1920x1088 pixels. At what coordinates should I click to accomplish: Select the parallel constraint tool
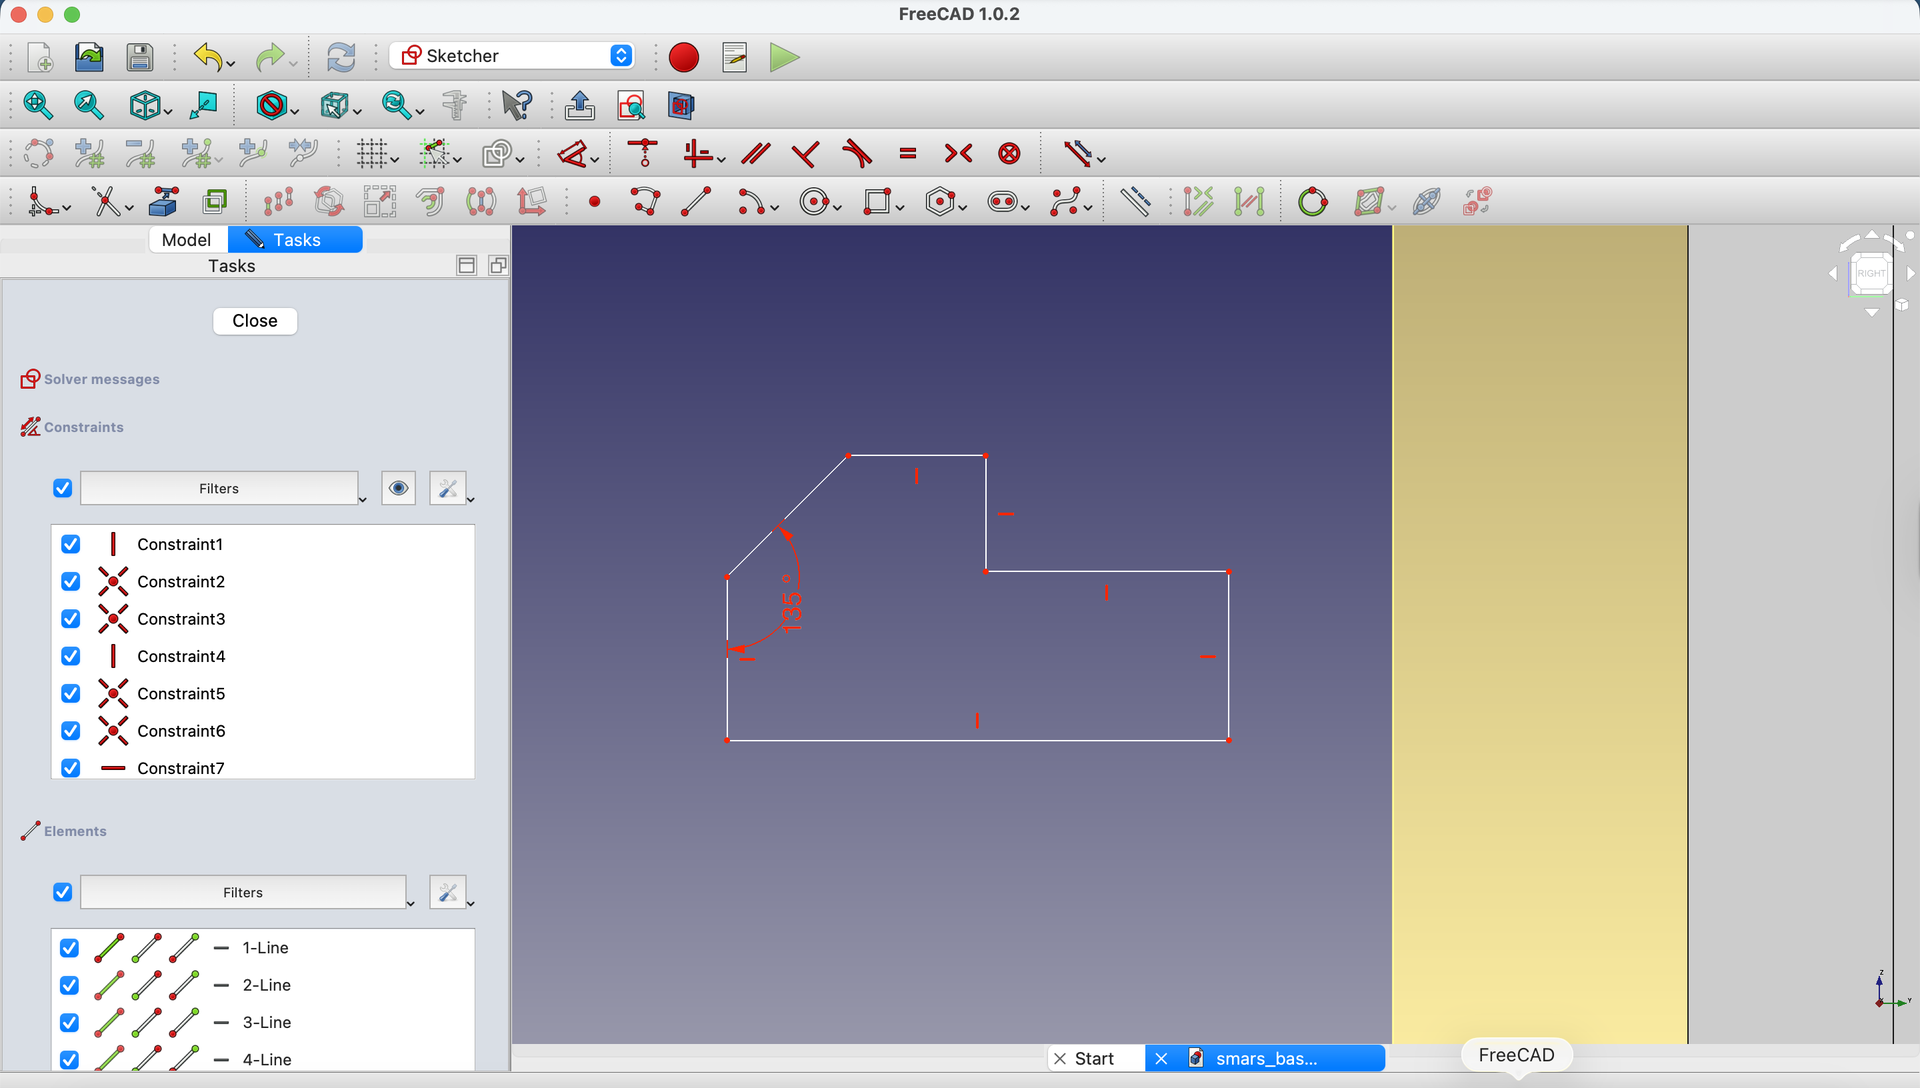click(x=756, y=154)
